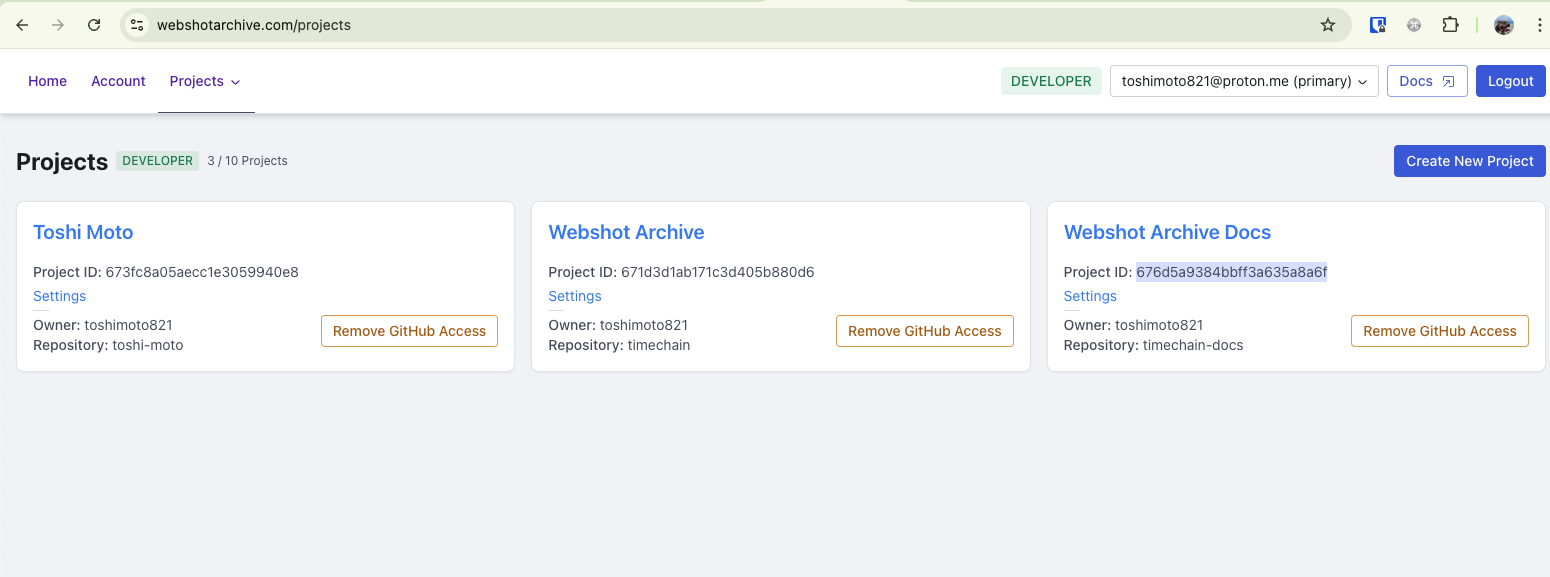The height and width of the screenshot is (577, 1550).
Task: Open Docs in external tab
Action: coord(1426,81)
